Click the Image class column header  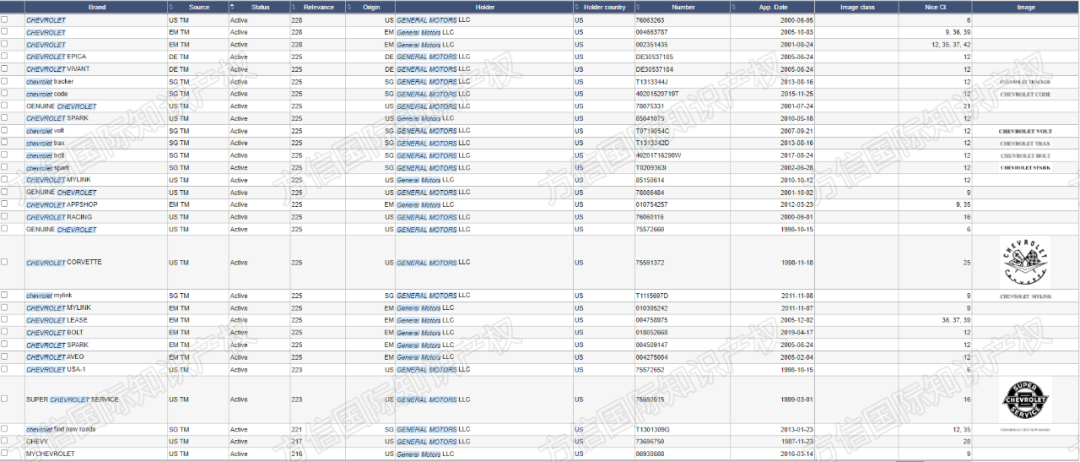857,7
